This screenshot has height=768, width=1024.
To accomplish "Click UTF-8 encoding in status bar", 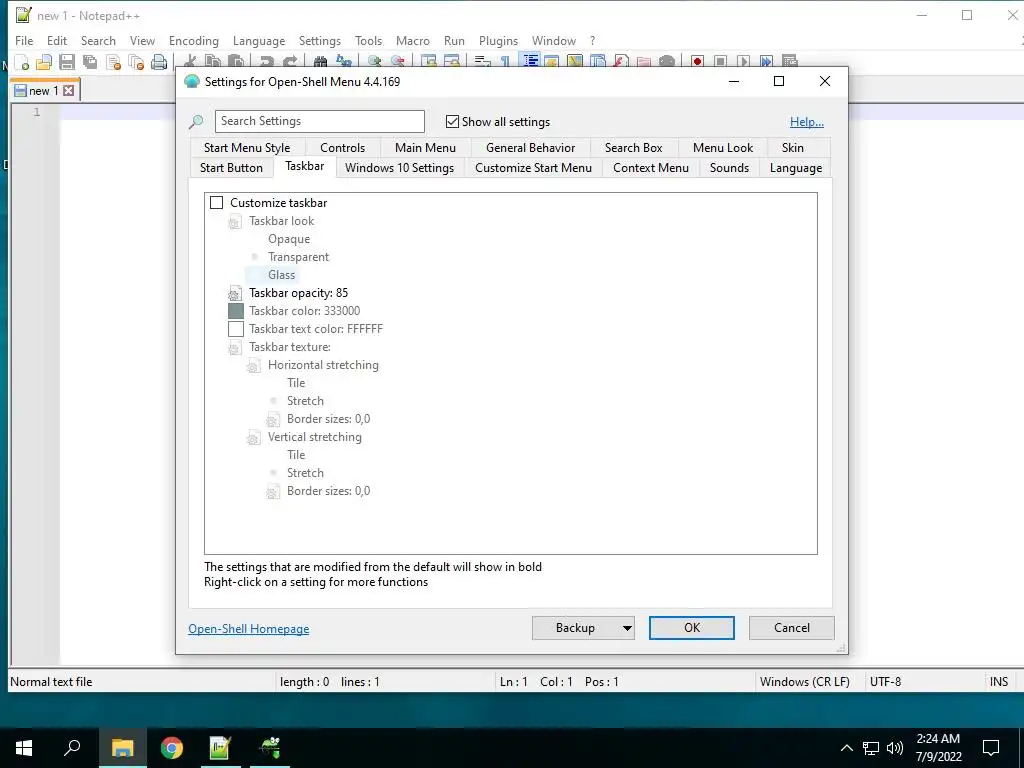I will 886,682.
